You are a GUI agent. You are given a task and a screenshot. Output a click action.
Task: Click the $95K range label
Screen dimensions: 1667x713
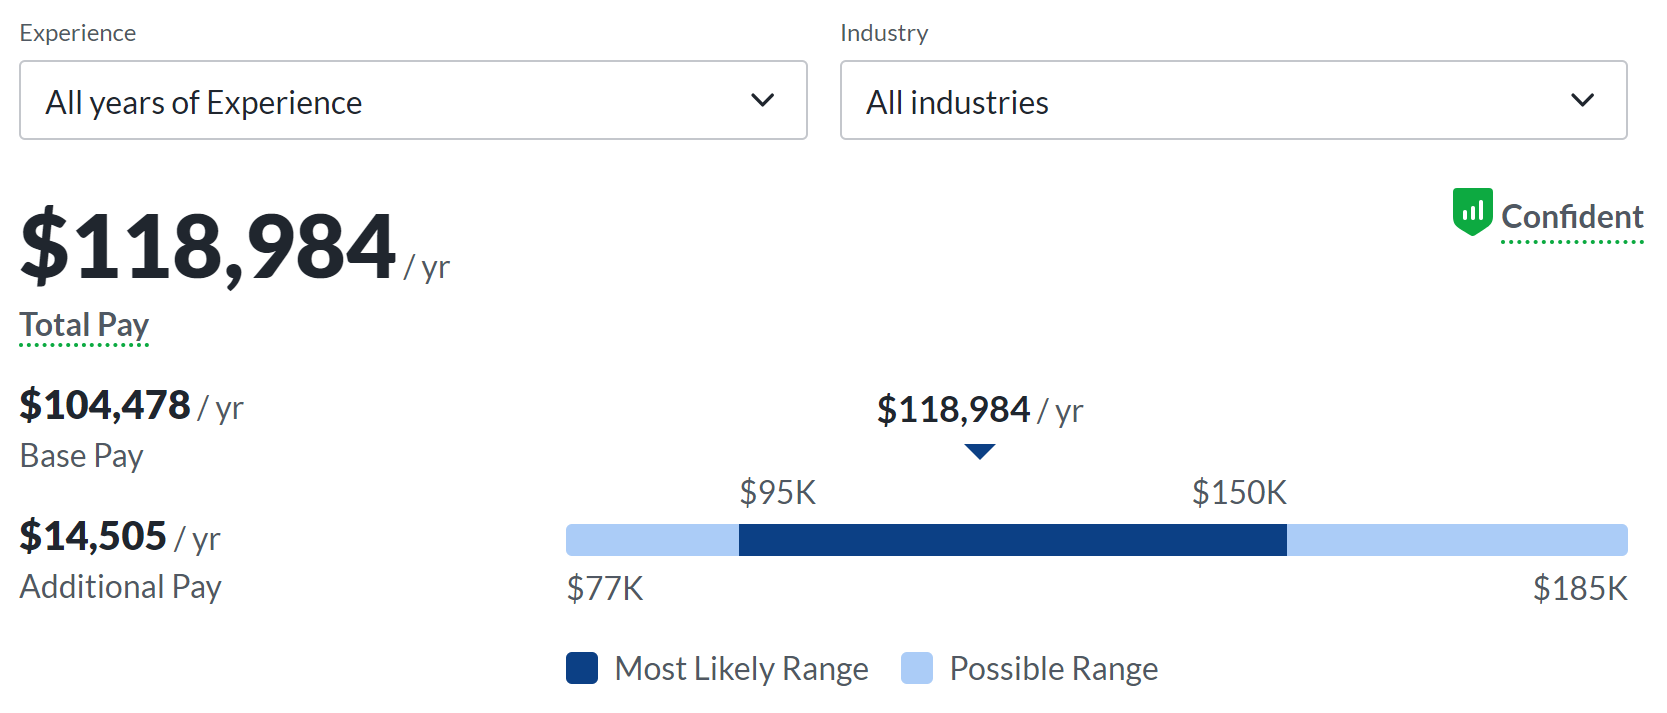pos(778,493)
